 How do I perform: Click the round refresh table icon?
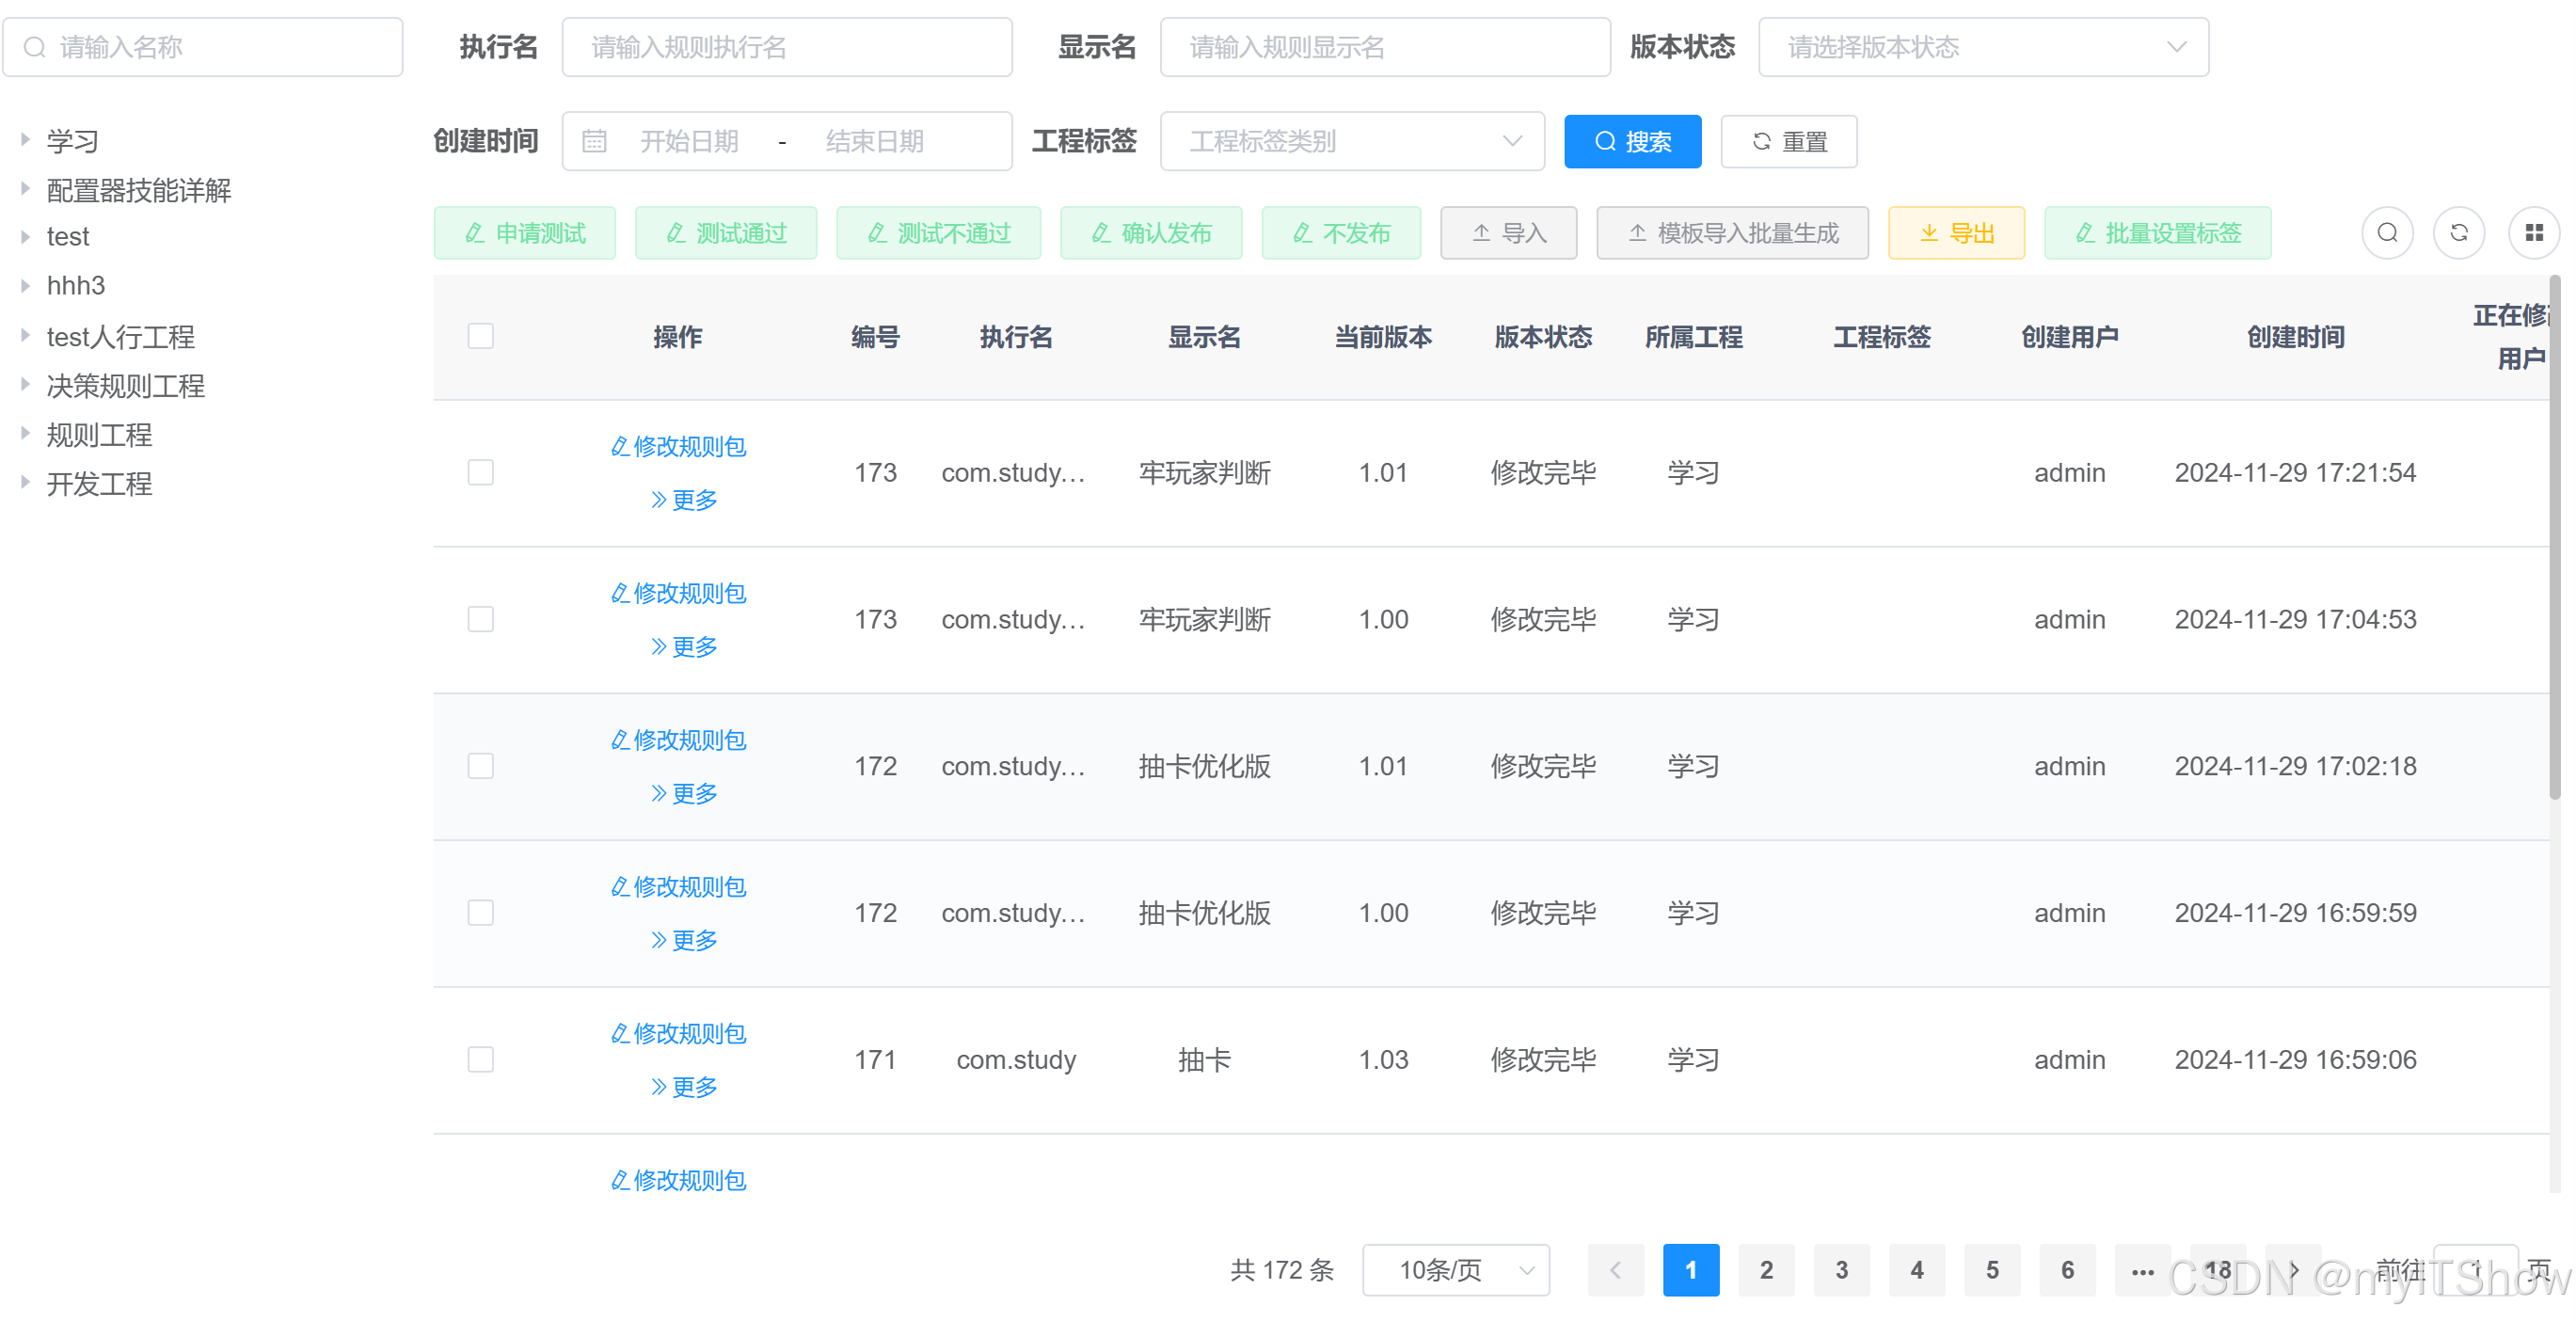(x=2458, y=233)
